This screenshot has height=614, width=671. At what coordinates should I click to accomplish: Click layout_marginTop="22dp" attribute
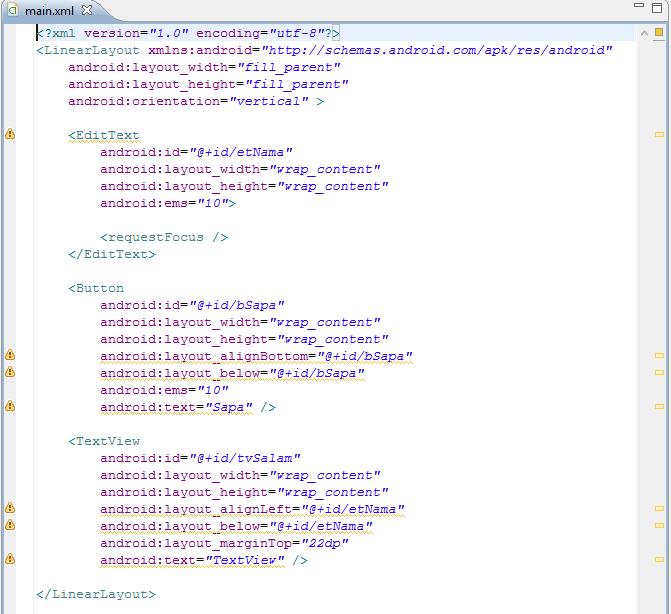pyautogui.click(x=224, y=543)
